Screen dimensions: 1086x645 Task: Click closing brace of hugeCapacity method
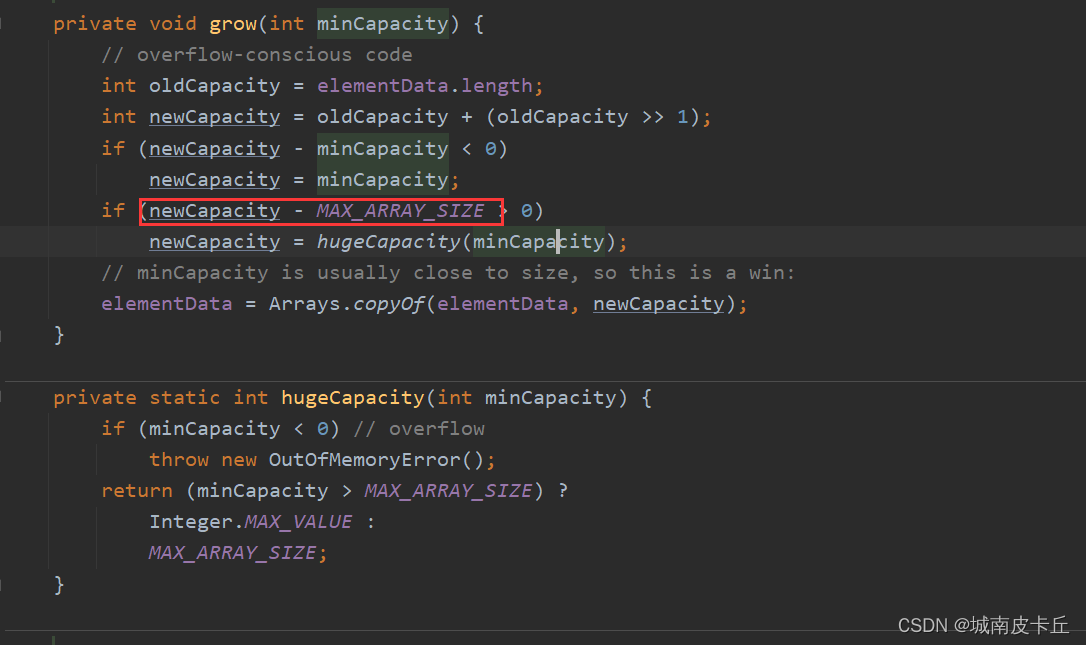tap(59, 585)
